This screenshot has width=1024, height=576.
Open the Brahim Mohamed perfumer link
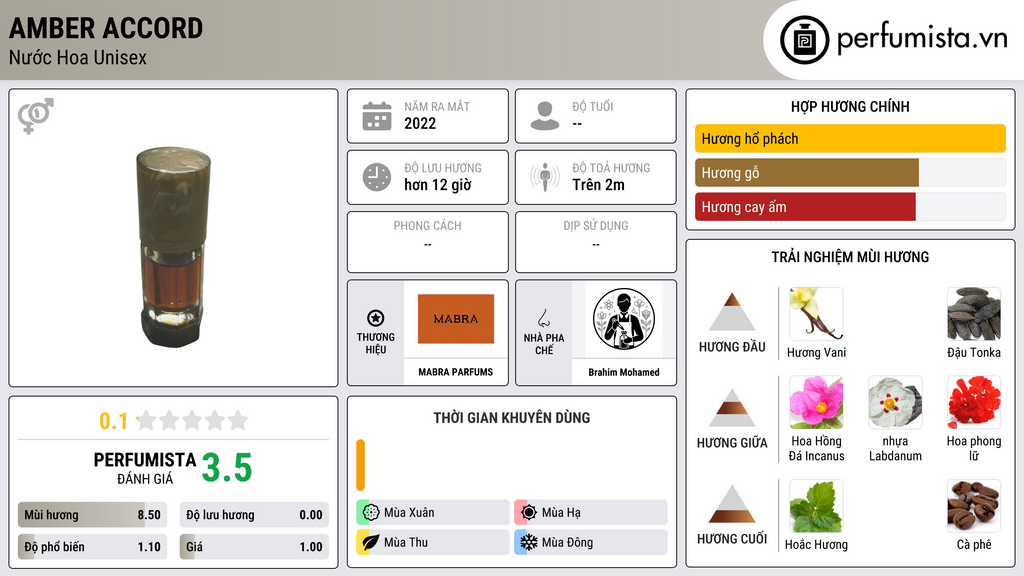tap(624, 372)
